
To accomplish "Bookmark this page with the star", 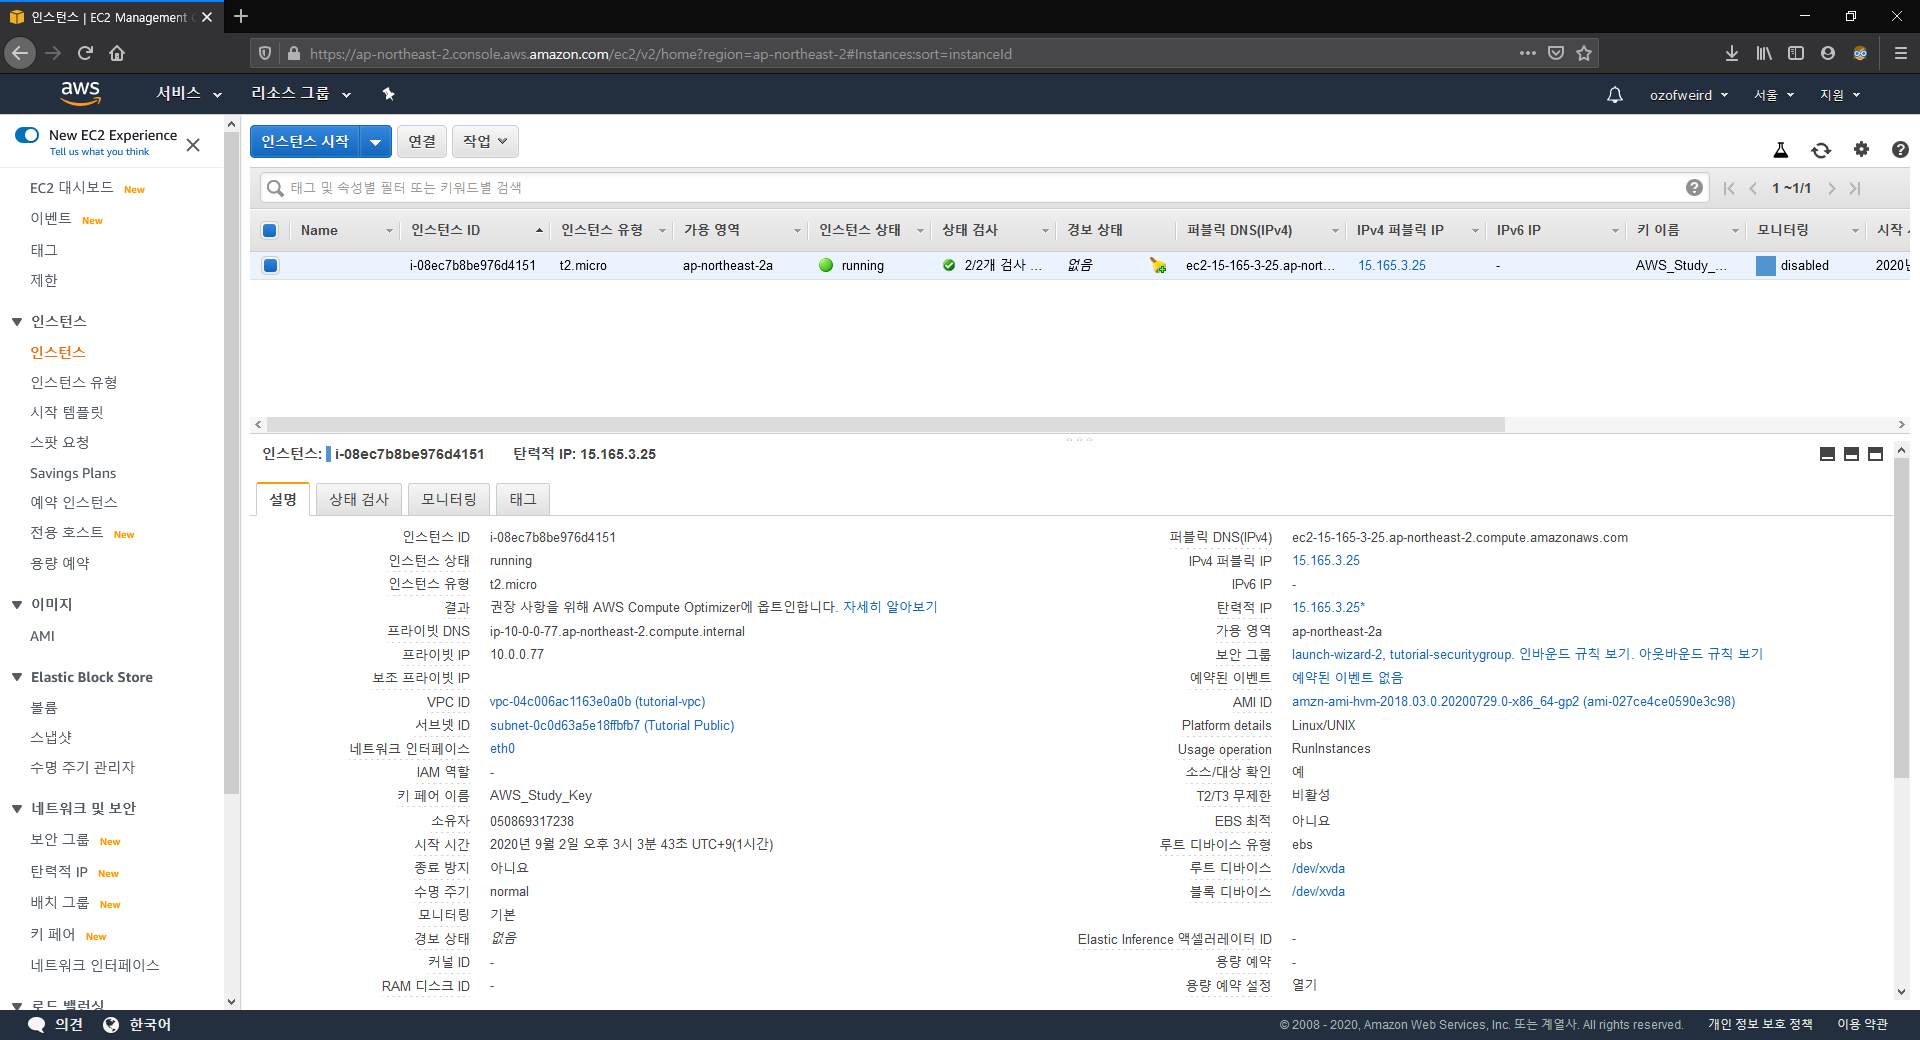I will click(x=1584, y=53).
